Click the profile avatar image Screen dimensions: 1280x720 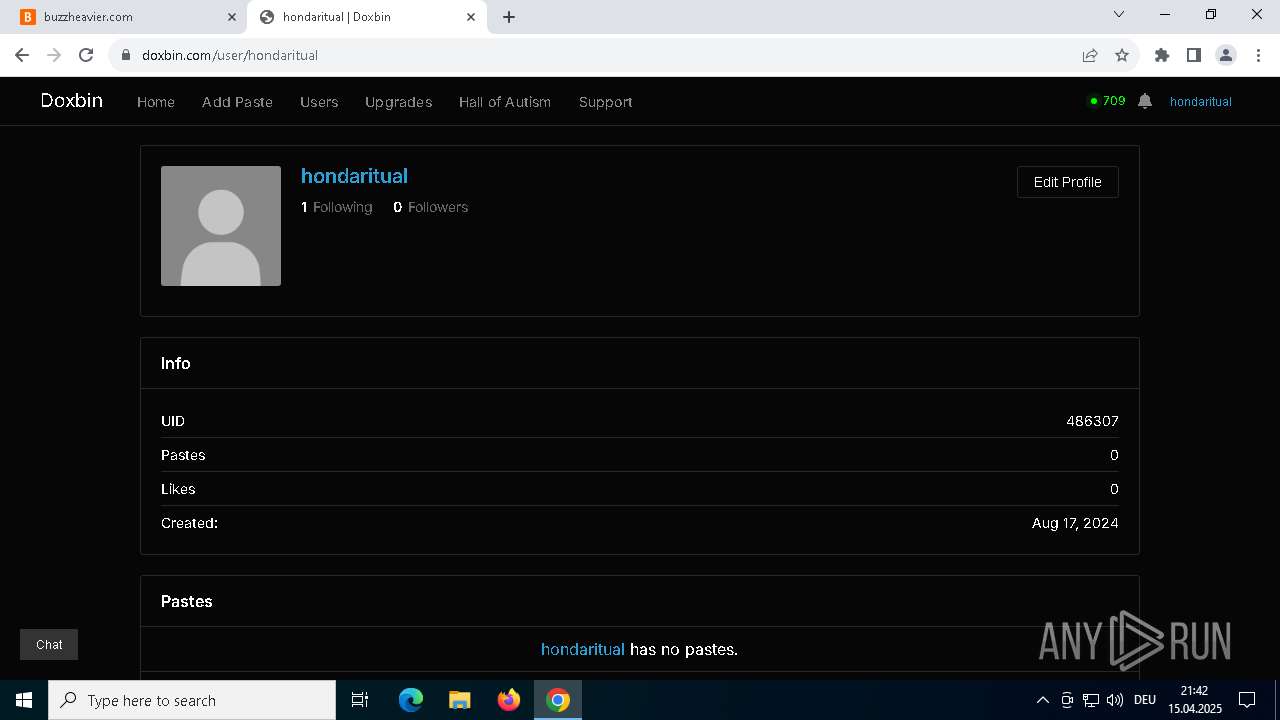point(221,226)
